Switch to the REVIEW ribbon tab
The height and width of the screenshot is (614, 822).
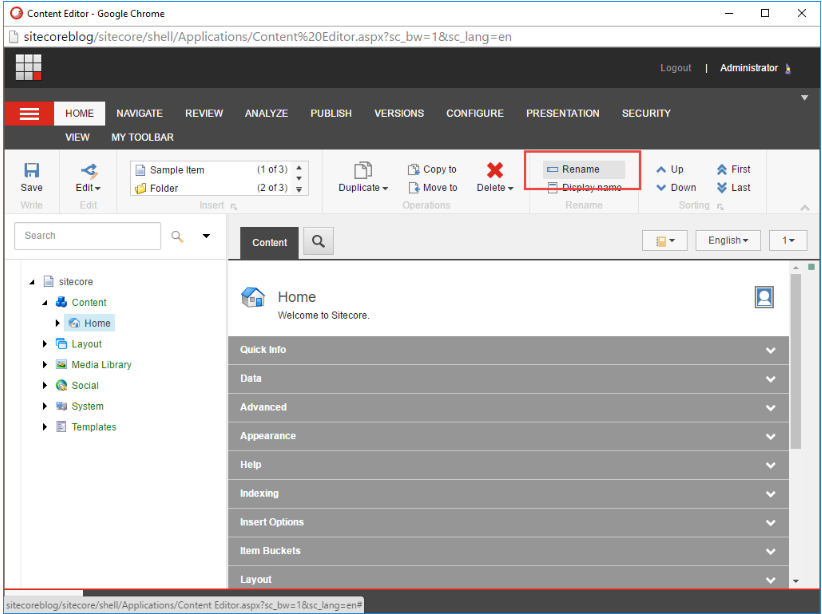(x=204, y=113)
